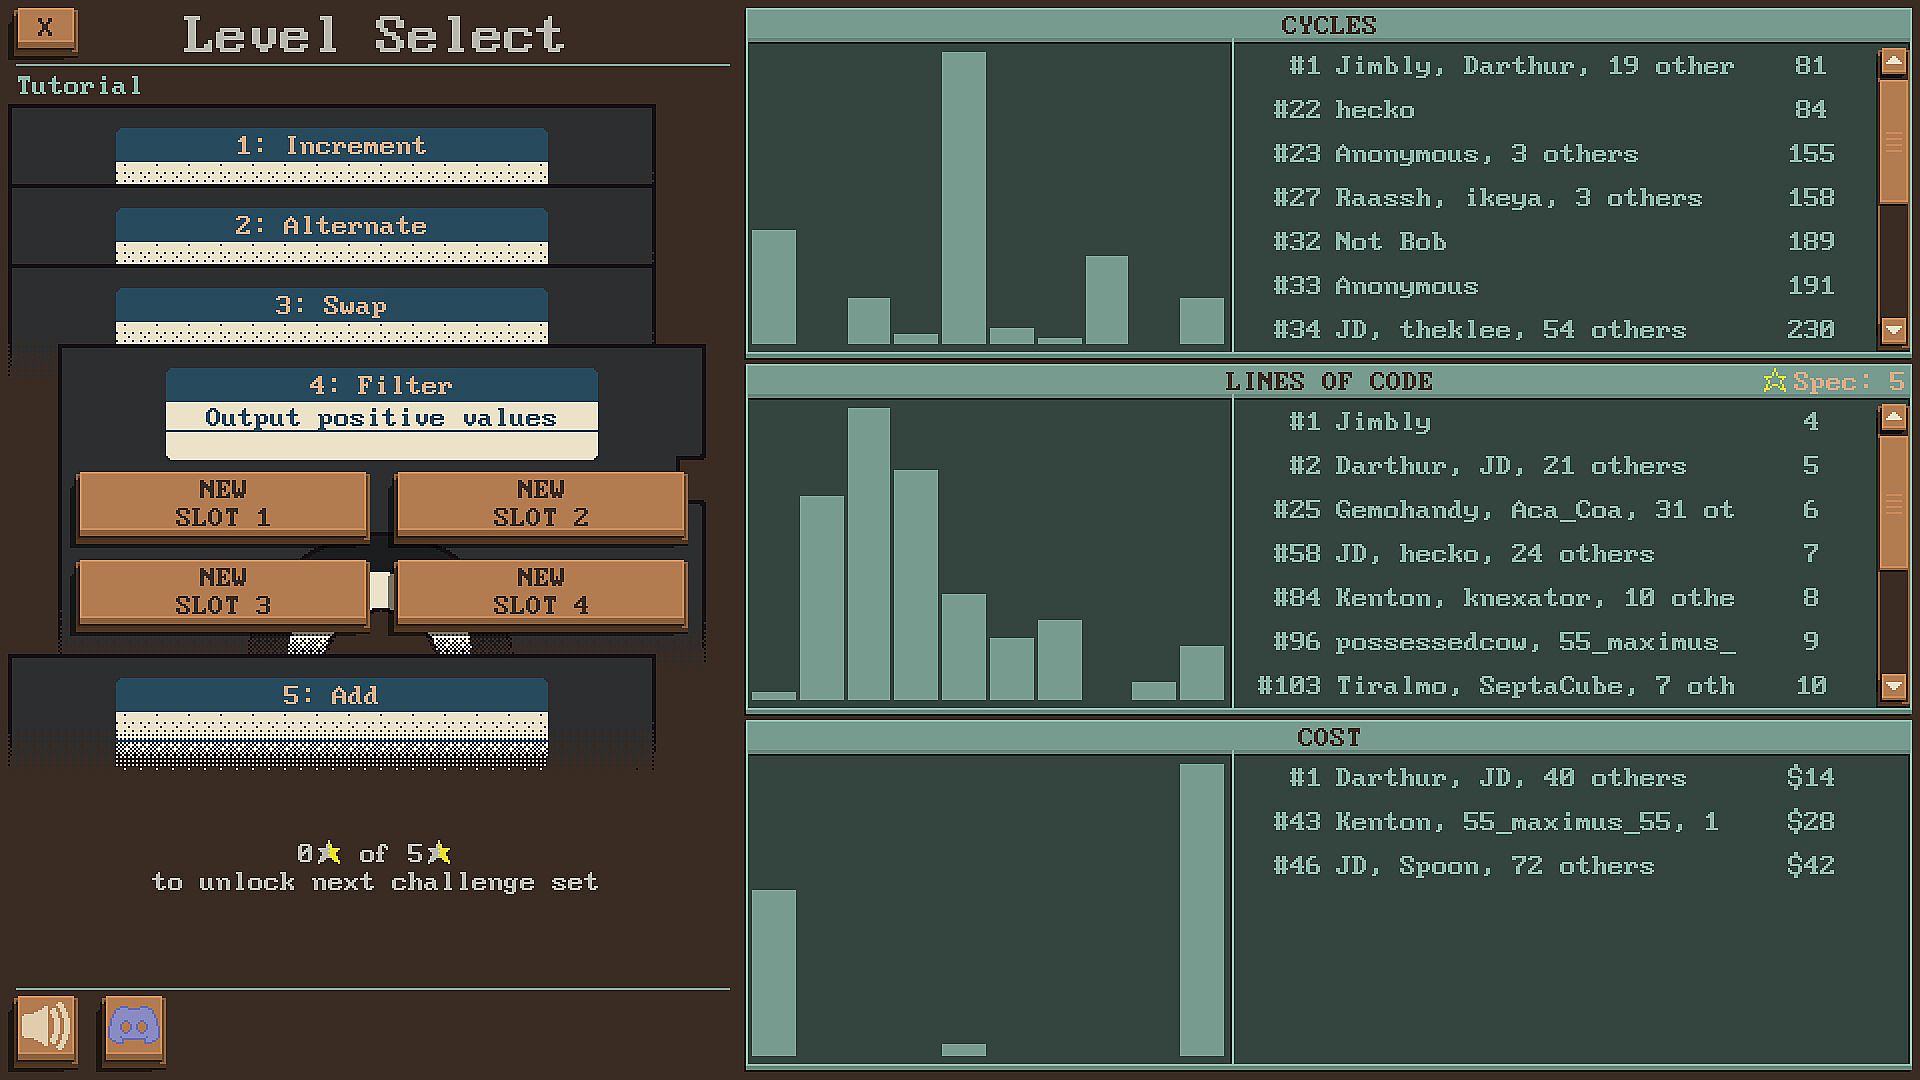Select the 4: Filter level header

[381, 385]
